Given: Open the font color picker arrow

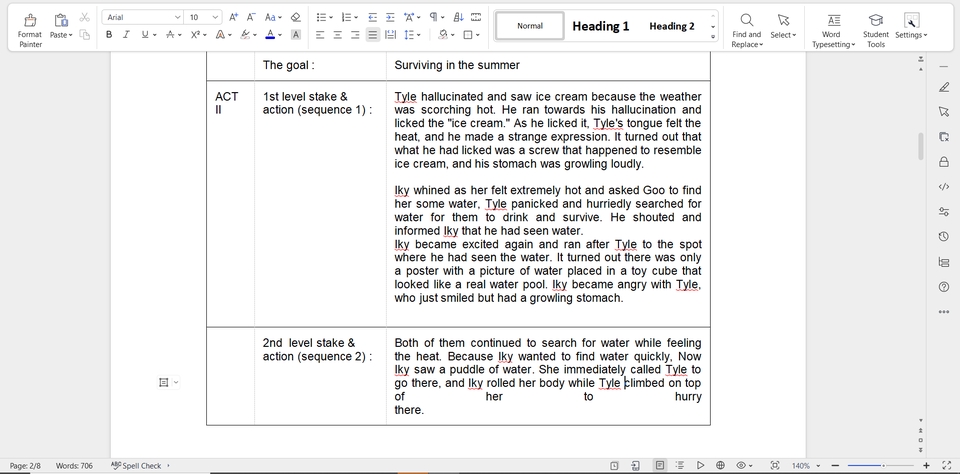Looking at the screenshot, I should click(x=280, y=35).
